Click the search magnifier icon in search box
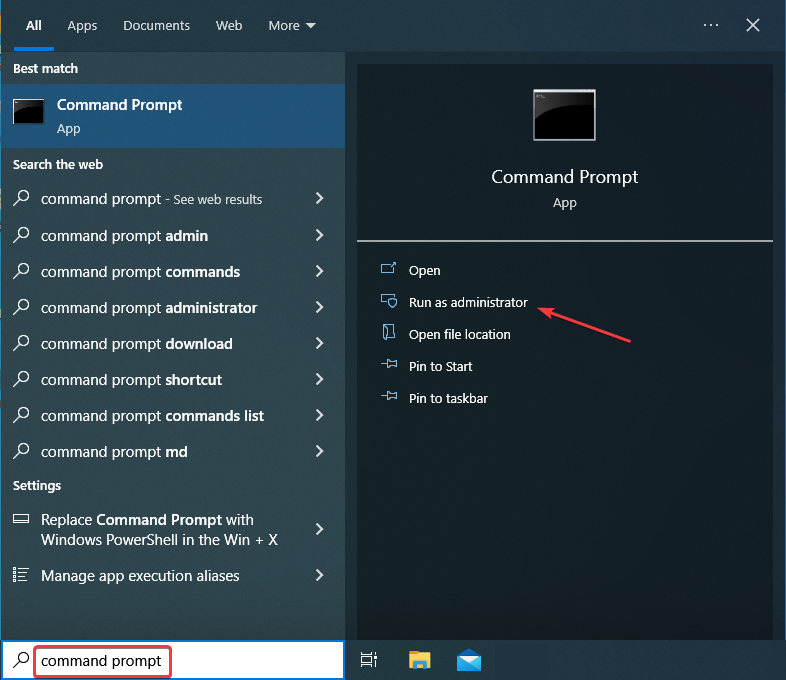The image size is (786, 680). pos(21,661)
